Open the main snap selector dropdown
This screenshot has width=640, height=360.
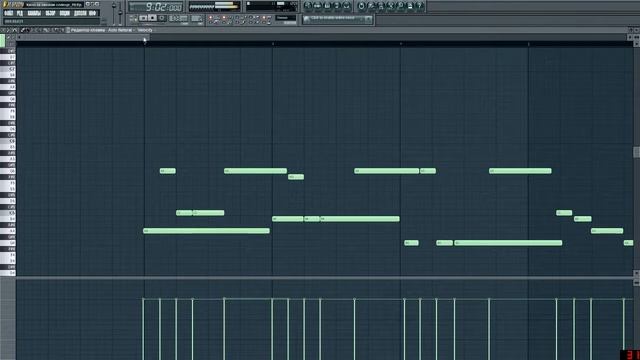point(286,18)
